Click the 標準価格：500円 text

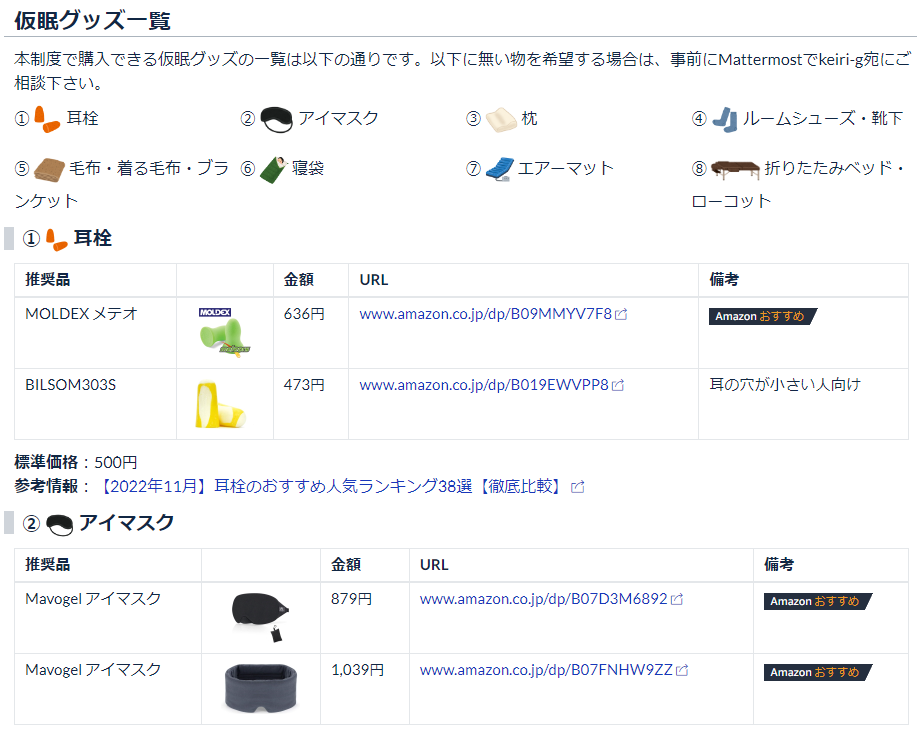pyautogui.click(x=76, y=463)
